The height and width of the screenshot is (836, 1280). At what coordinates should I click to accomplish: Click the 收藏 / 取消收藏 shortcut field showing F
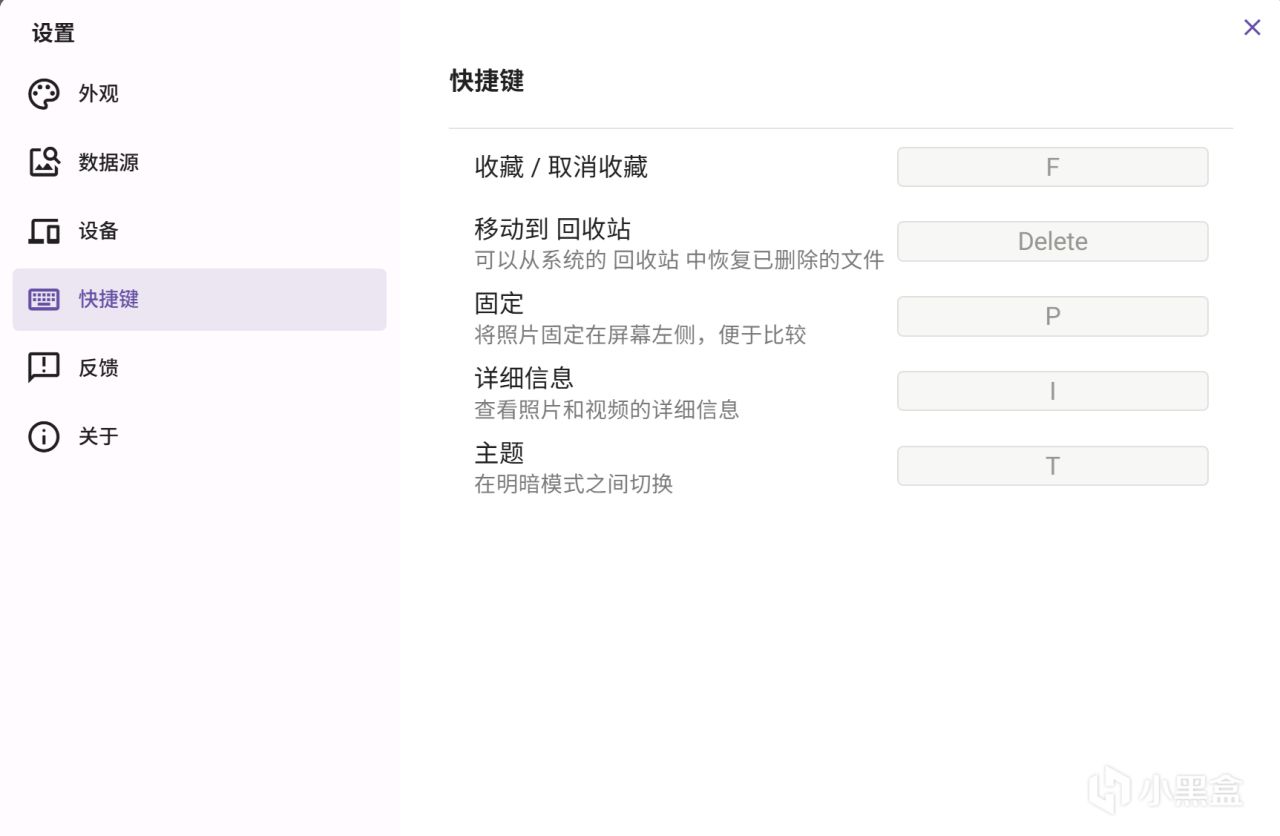[1052, 167]
